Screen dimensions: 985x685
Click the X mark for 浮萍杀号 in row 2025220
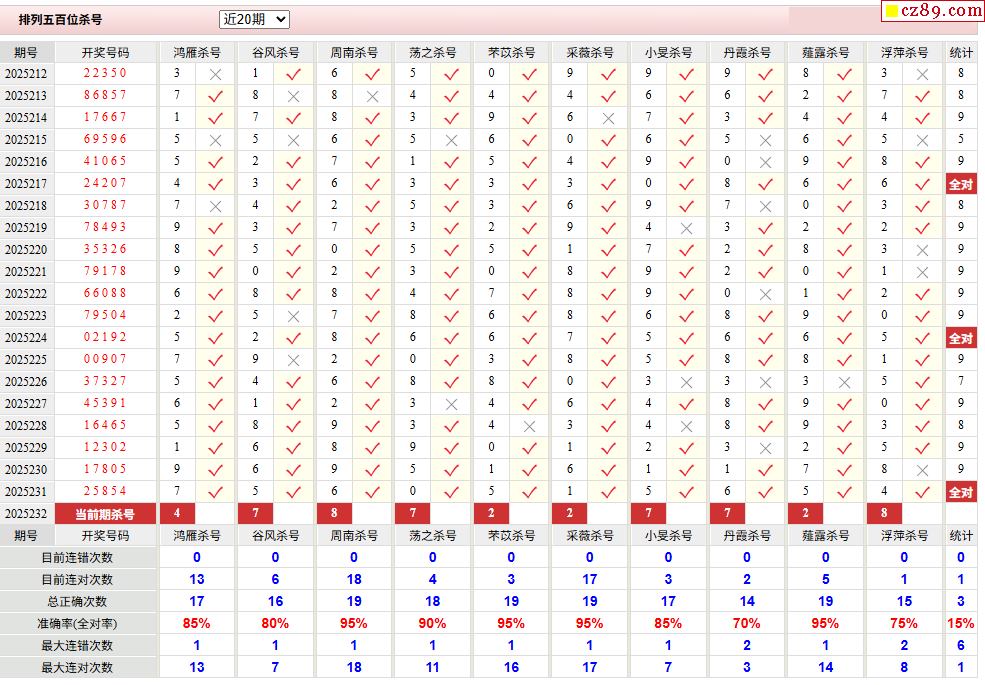[922, 250]
